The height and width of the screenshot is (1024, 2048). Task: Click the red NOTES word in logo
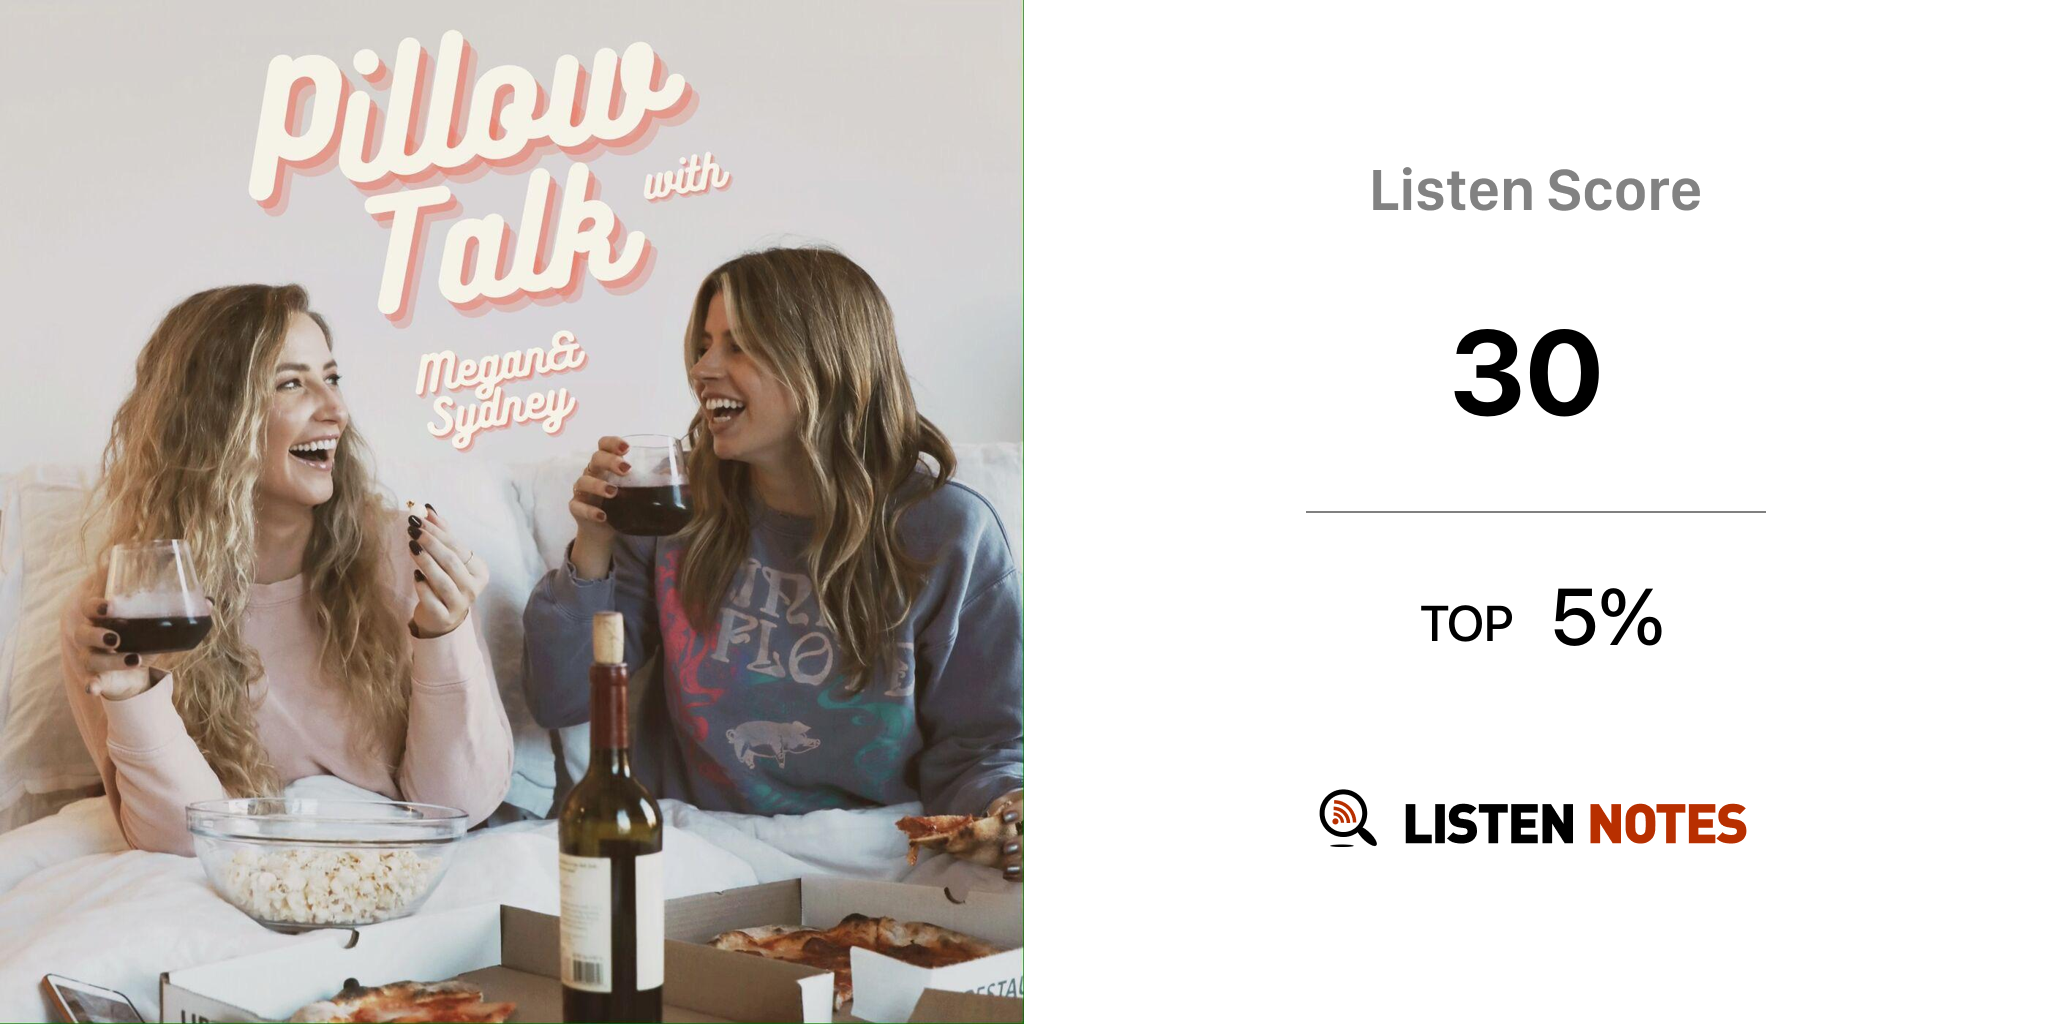coord(1667,824)
